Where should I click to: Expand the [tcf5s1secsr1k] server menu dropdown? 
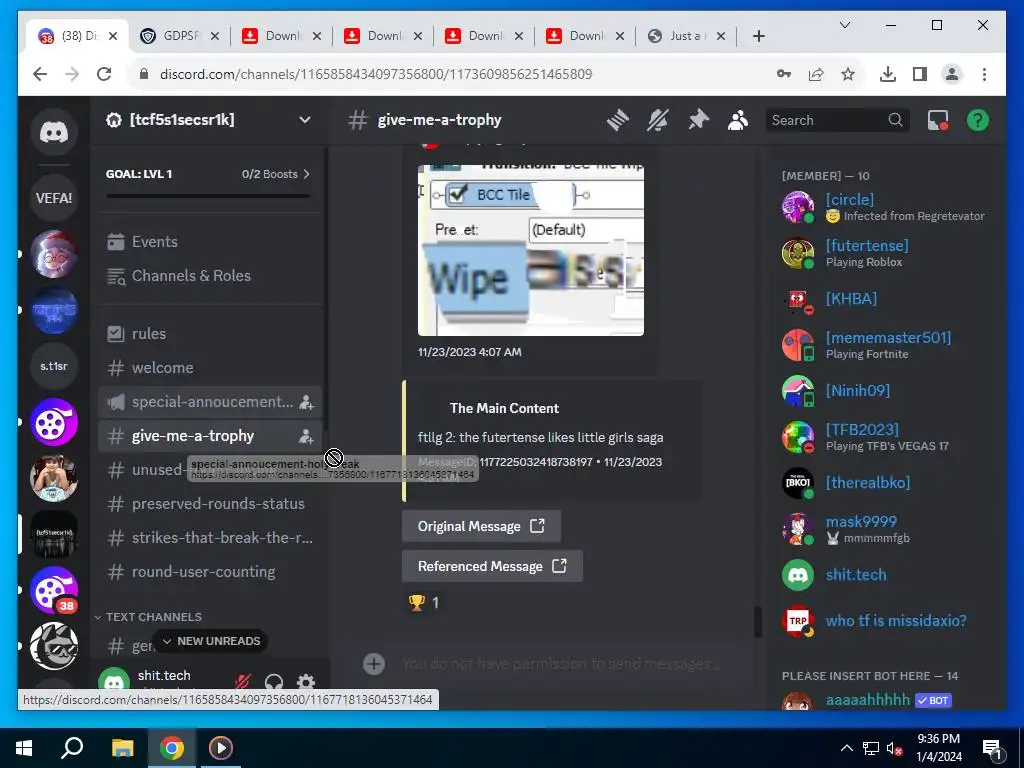coord(304,120)
